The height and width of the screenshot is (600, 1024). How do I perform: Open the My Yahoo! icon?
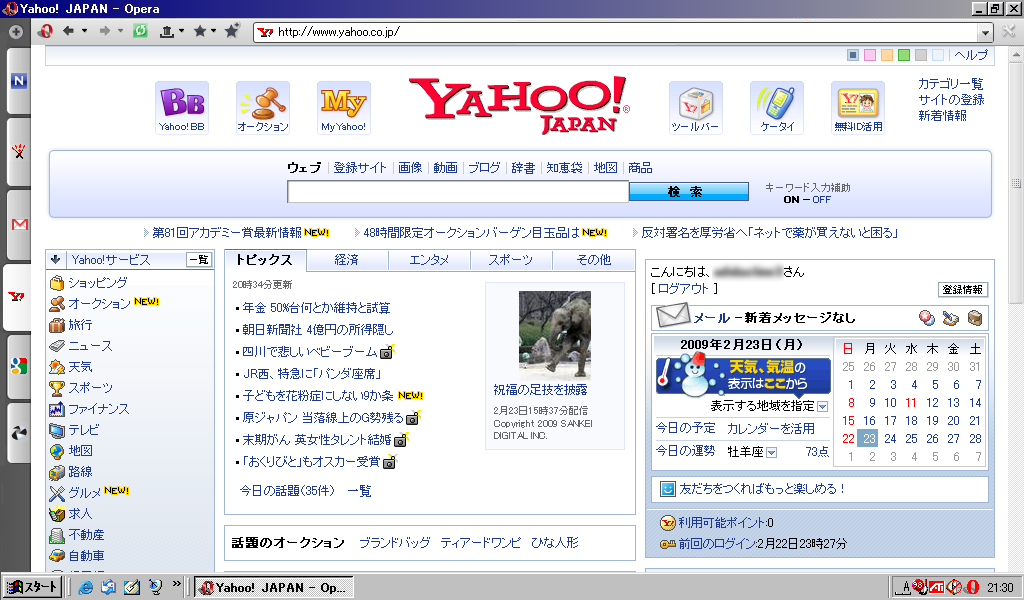[x=344, y=108]
